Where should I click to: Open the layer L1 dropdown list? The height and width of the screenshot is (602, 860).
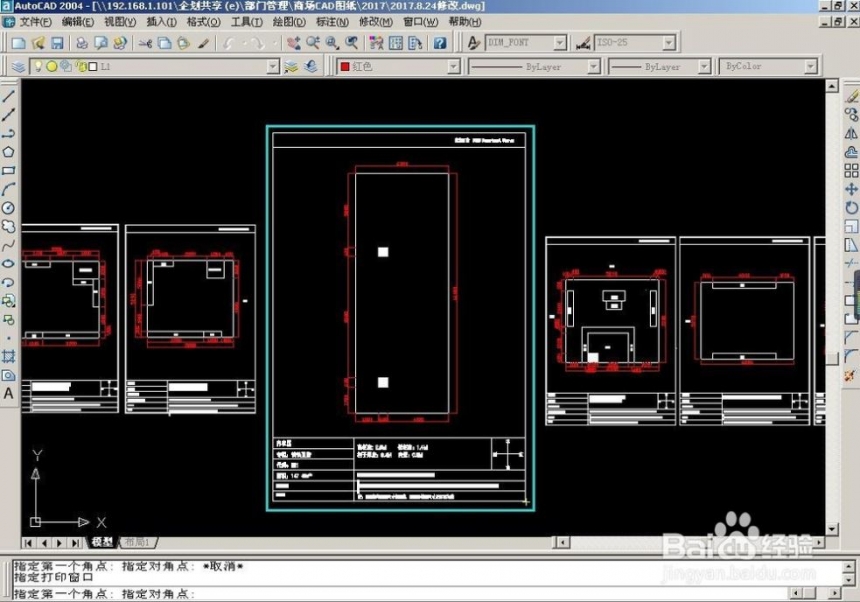pyautogui.click(x=273, y=67)
